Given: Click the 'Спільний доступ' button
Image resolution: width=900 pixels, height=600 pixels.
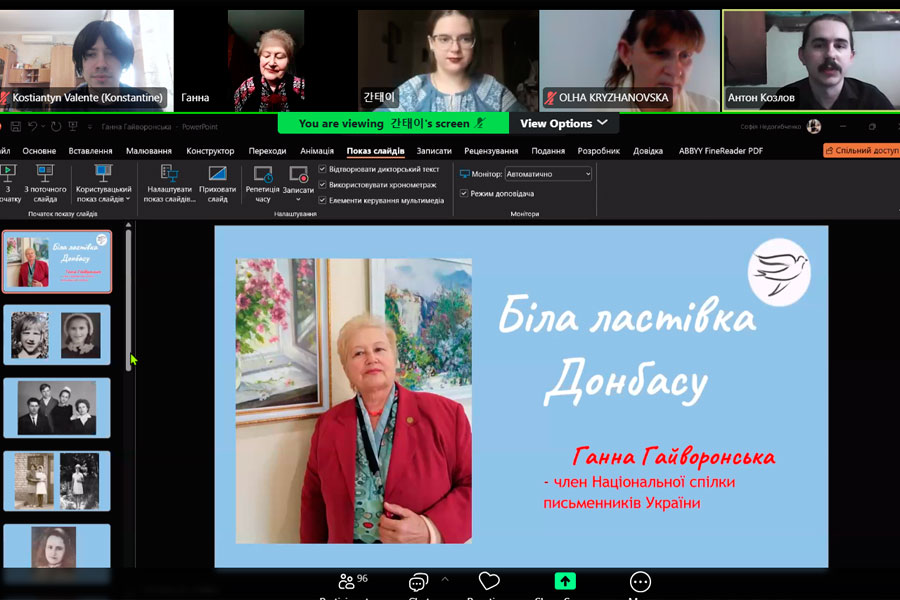Looking at the screenshot, I should (861, 151).
